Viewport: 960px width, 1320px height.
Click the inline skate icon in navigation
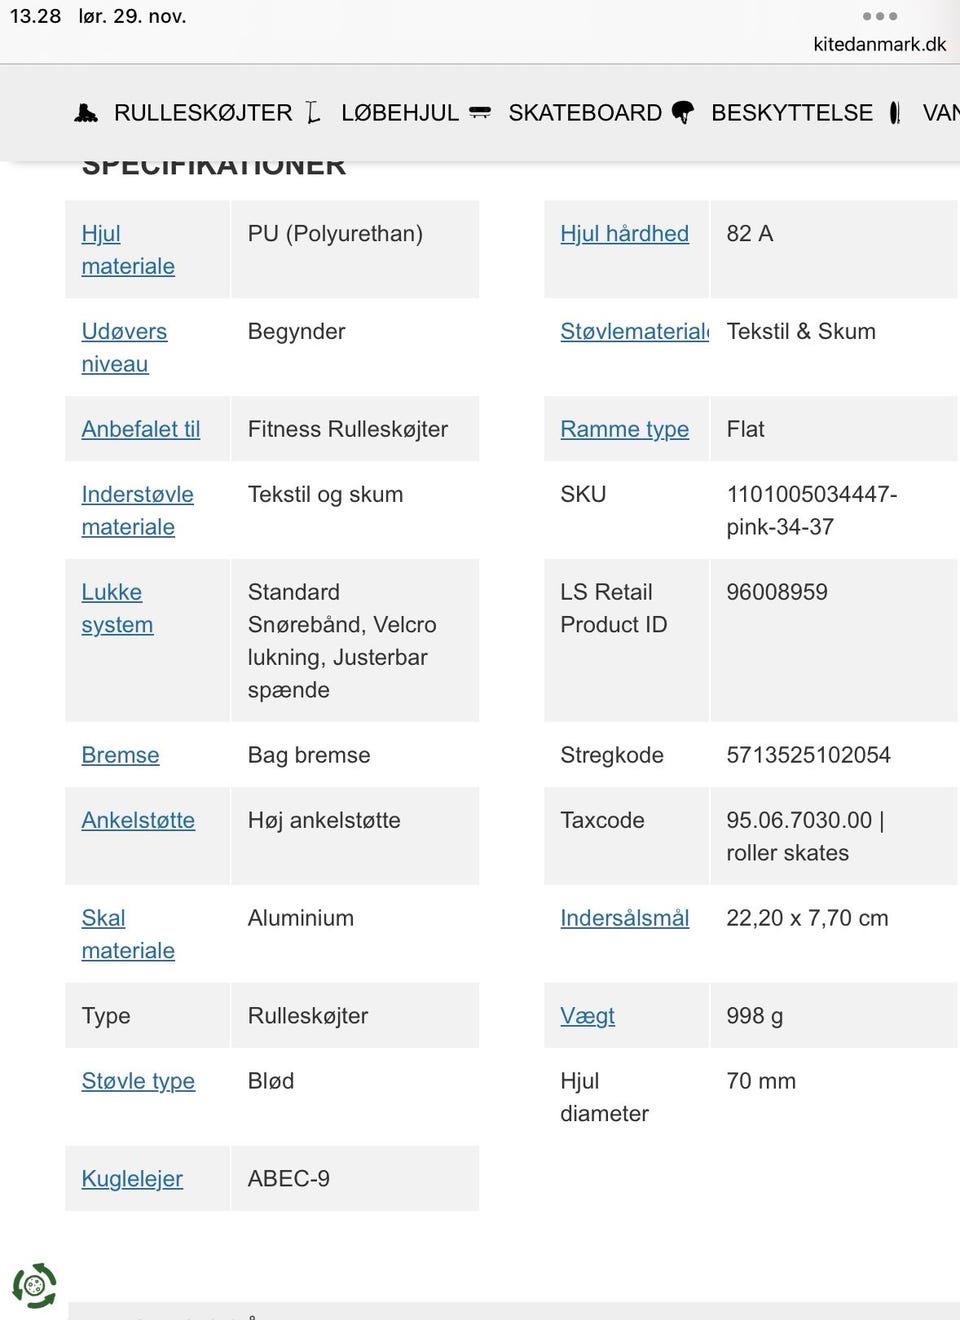point(87,113)
